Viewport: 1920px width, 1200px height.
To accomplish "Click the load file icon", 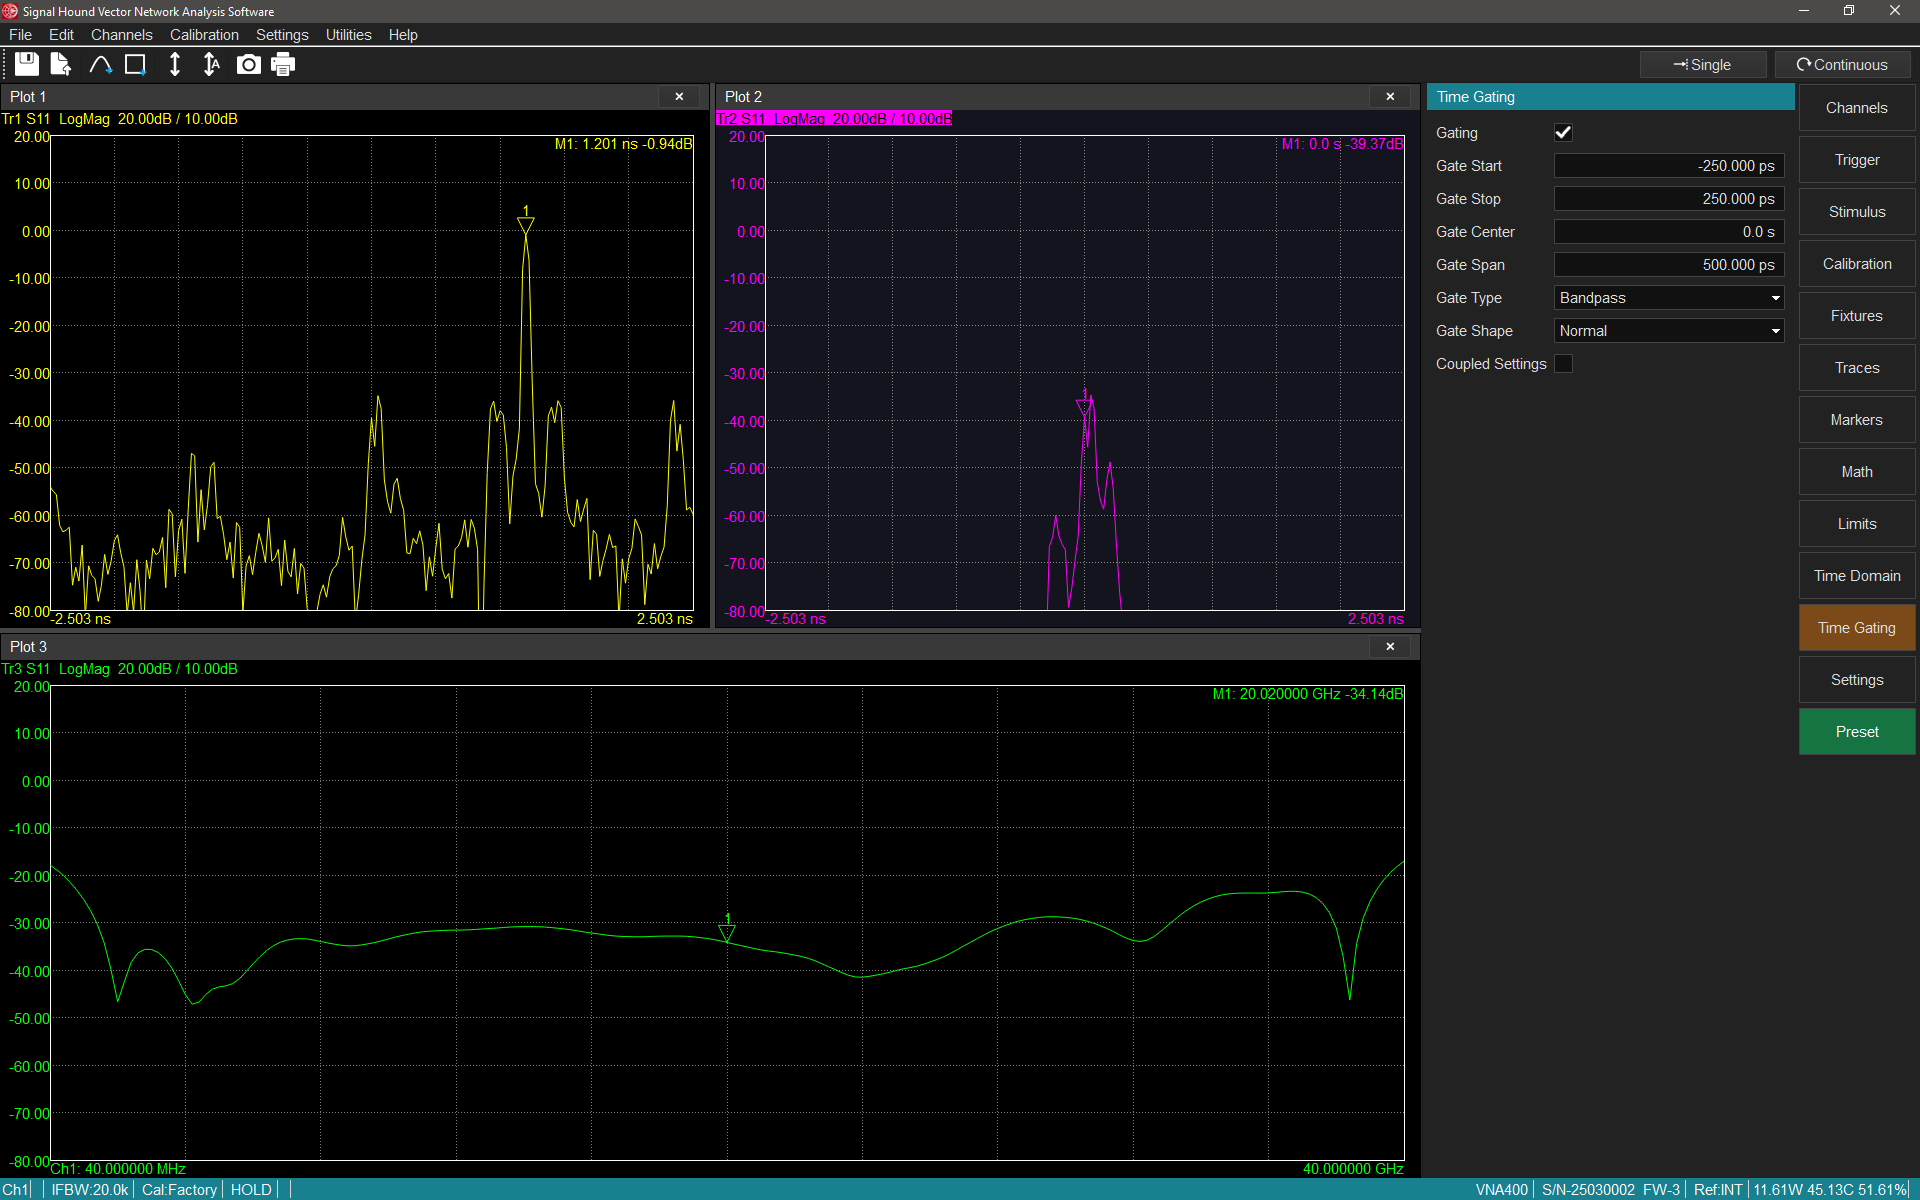I will (x=61, y=65).
